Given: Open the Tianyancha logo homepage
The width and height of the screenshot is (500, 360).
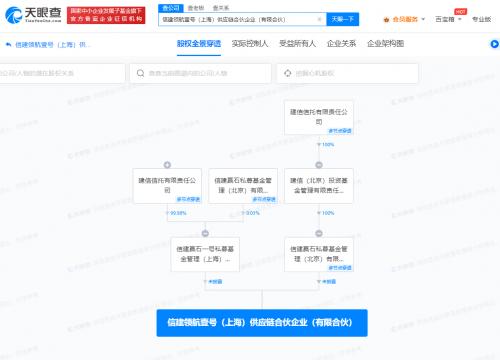Looking at the screenshot, I should tap(33, 15).
